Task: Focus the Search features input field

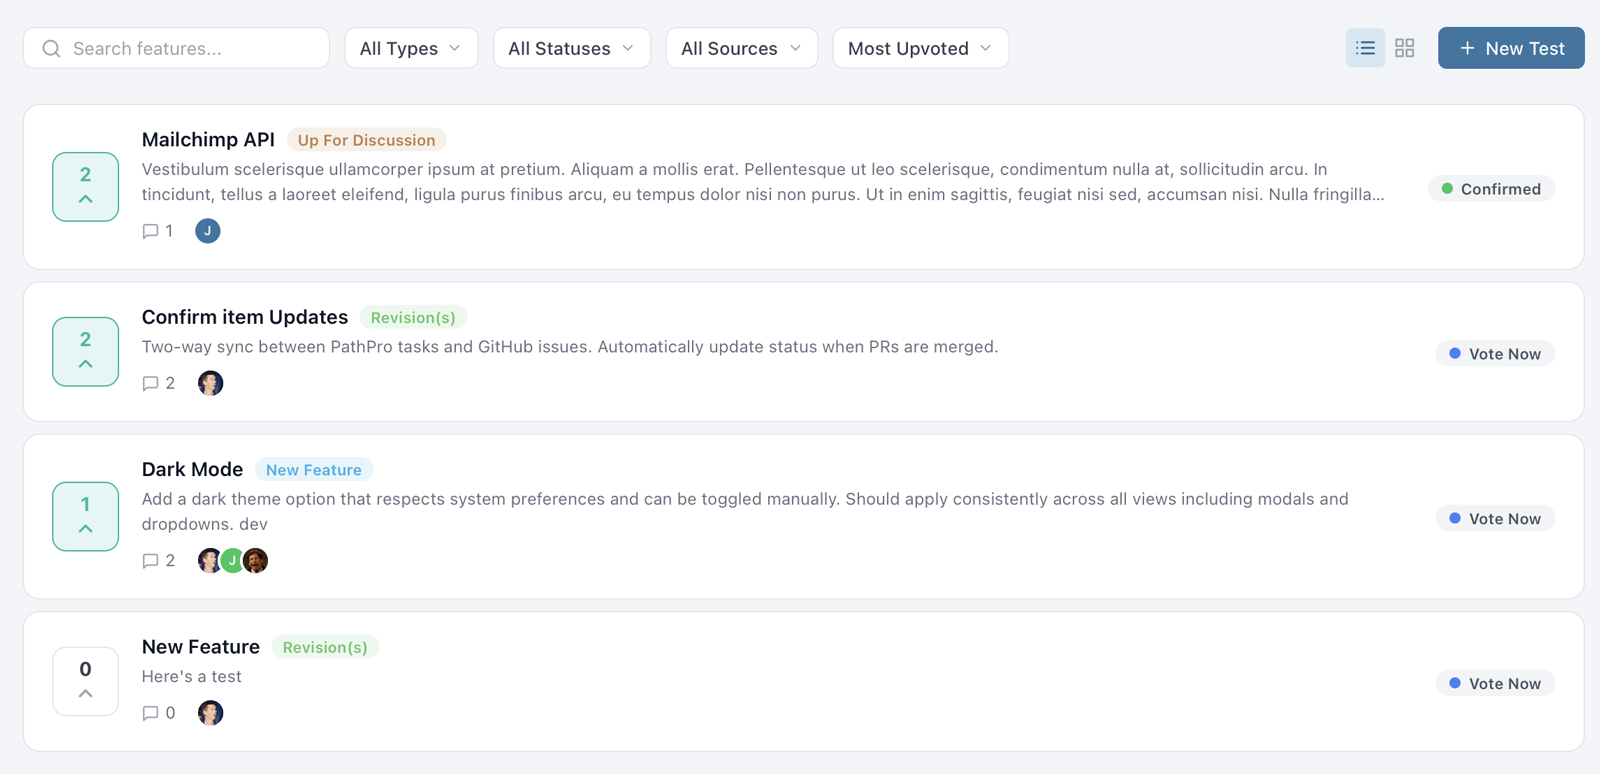Action: click(177, 48)
